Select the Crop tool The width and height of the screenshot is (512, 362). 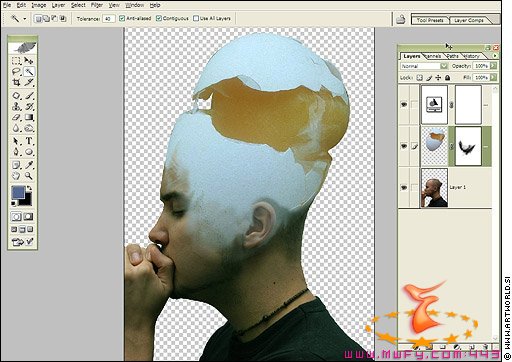(16, 82)
